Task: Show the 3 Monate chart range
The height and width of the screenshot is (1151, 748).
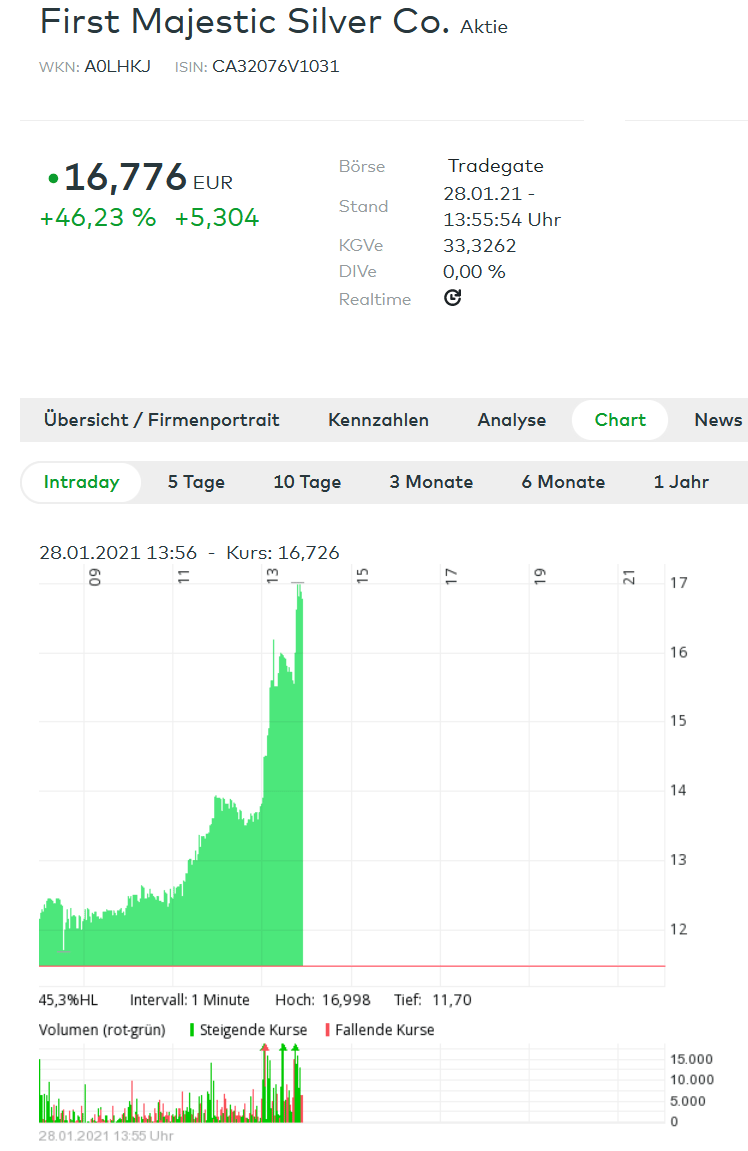Action: coord(431,482)
